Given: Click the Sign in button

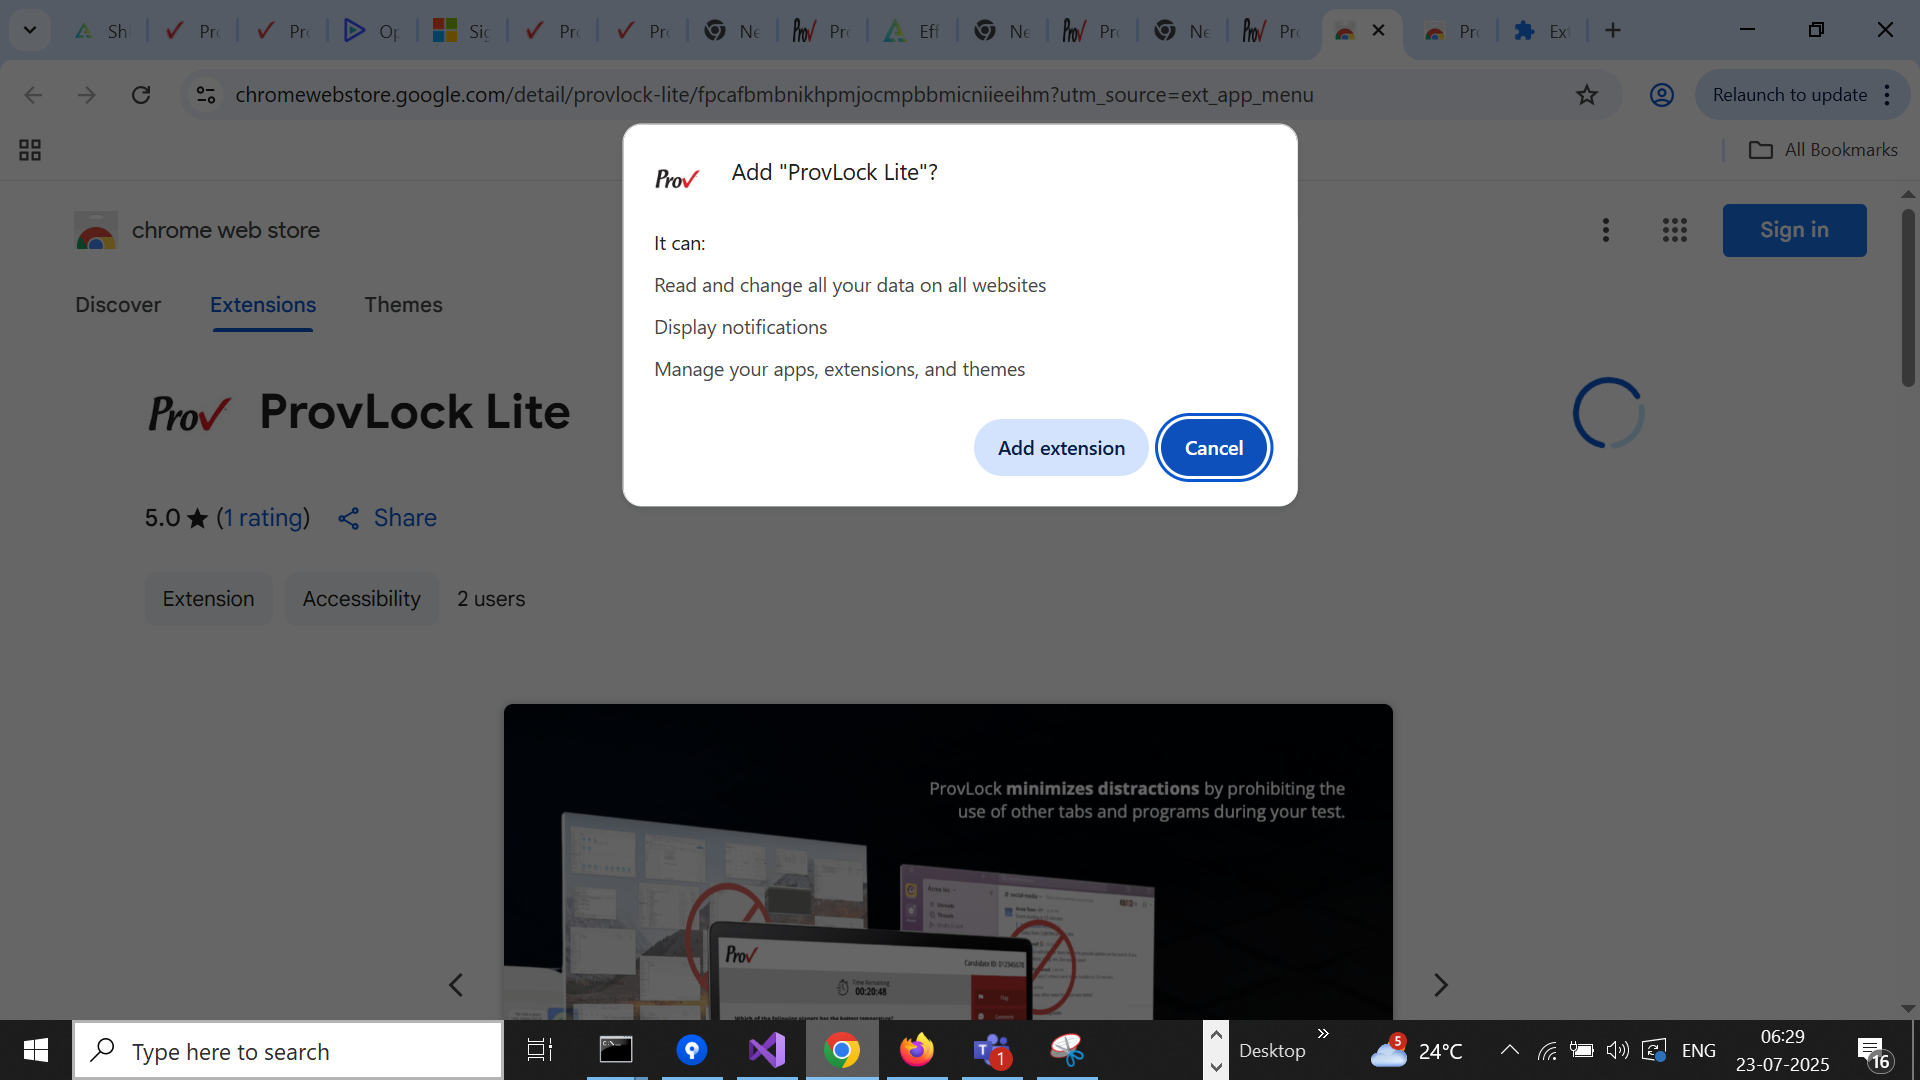Looking at the screenshot, I should 1794,230.
